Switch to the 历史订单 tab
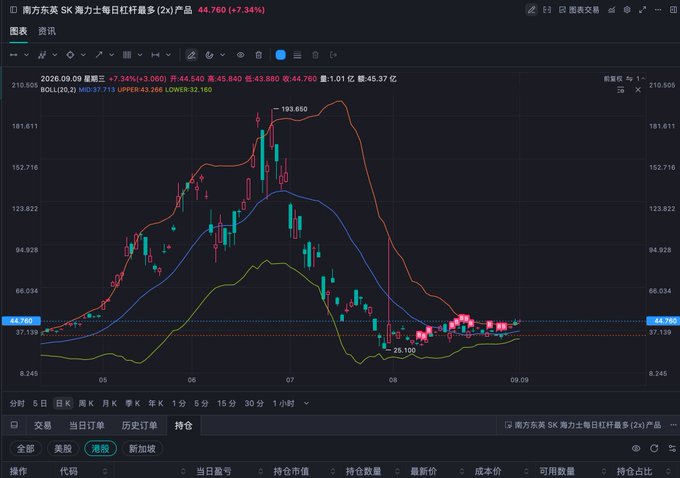Viewport: 680px width, 478px height. point(139,426)
